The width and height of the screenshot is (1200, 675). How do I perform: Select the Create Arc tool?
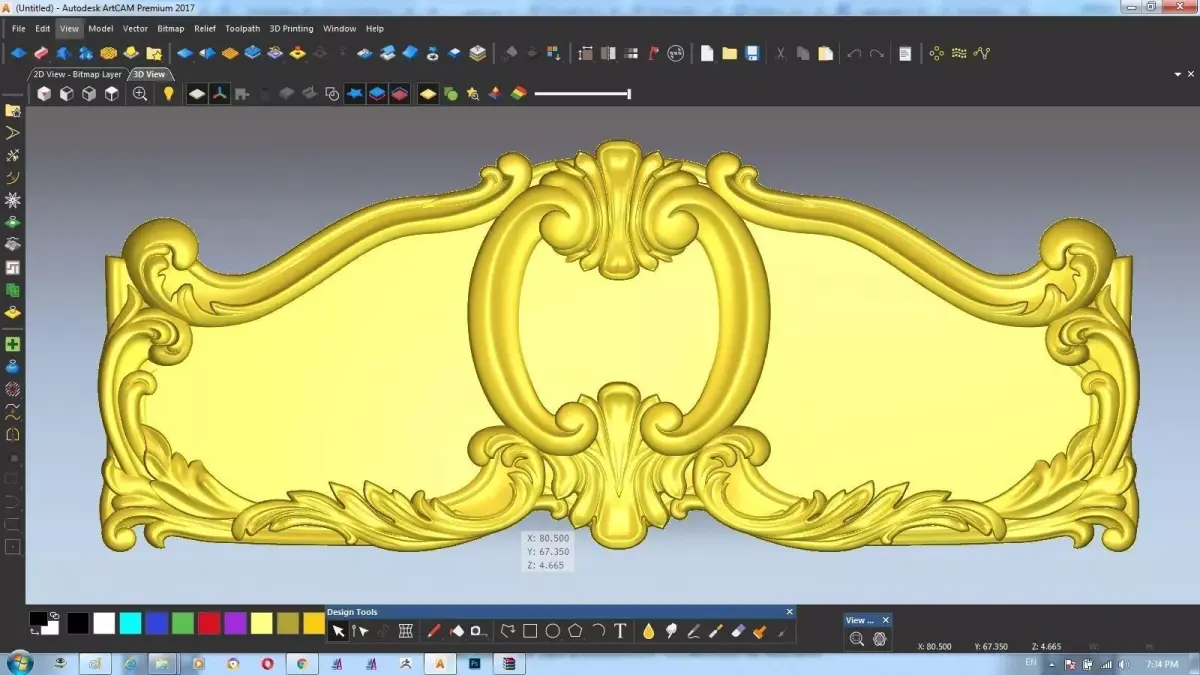(598, 631)
